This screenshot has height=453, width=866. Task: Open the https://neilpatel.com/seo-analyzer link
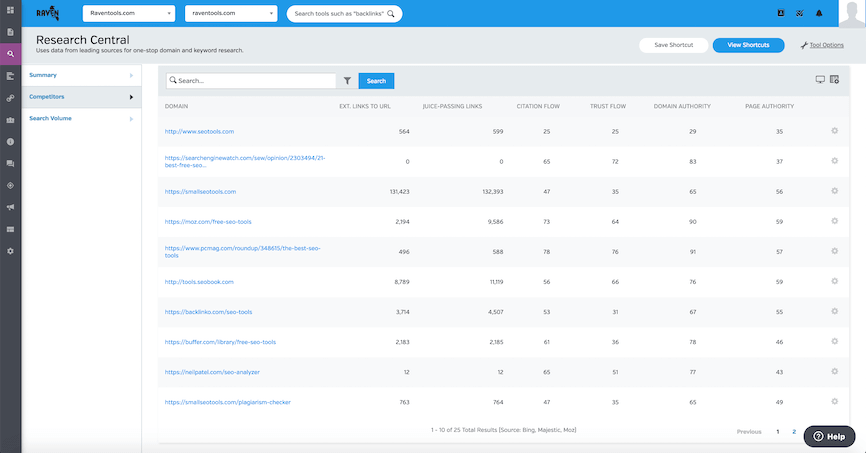(212, 372)
